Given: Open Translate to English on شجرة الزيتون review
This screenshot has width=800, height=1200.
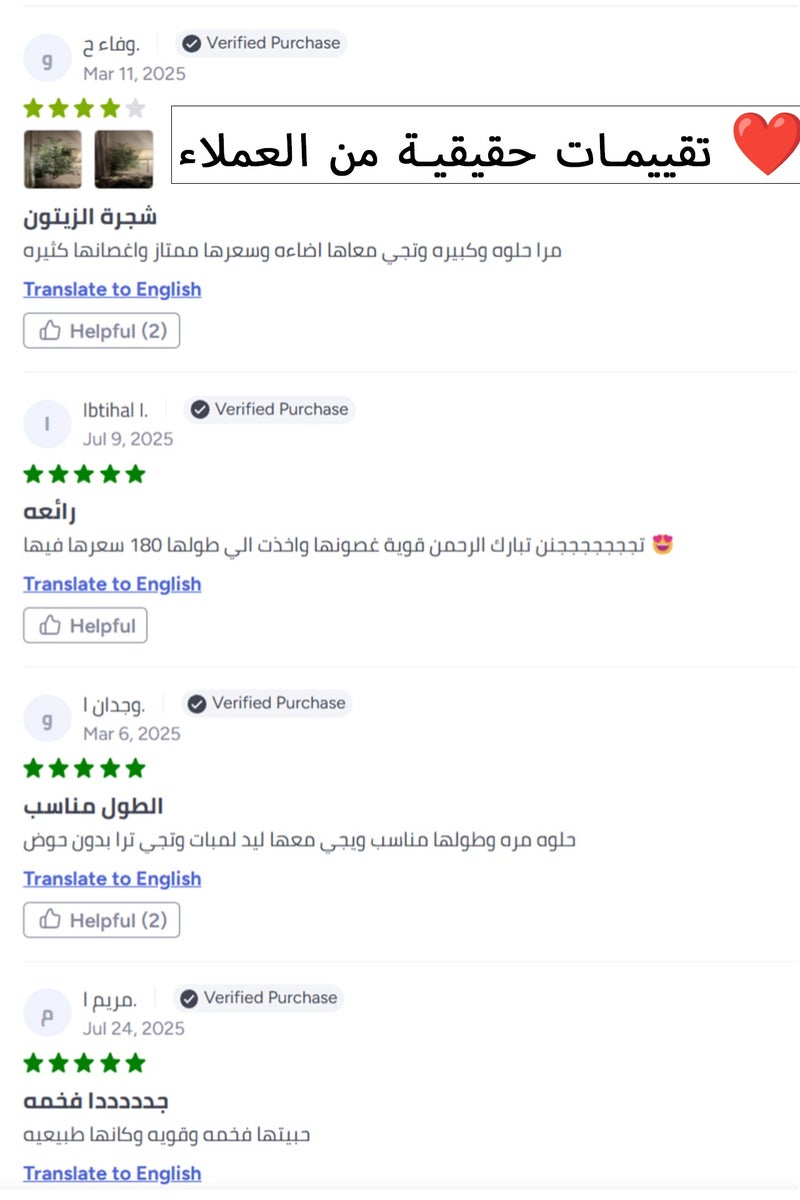Looking at the screenshot, I should 112,289.
